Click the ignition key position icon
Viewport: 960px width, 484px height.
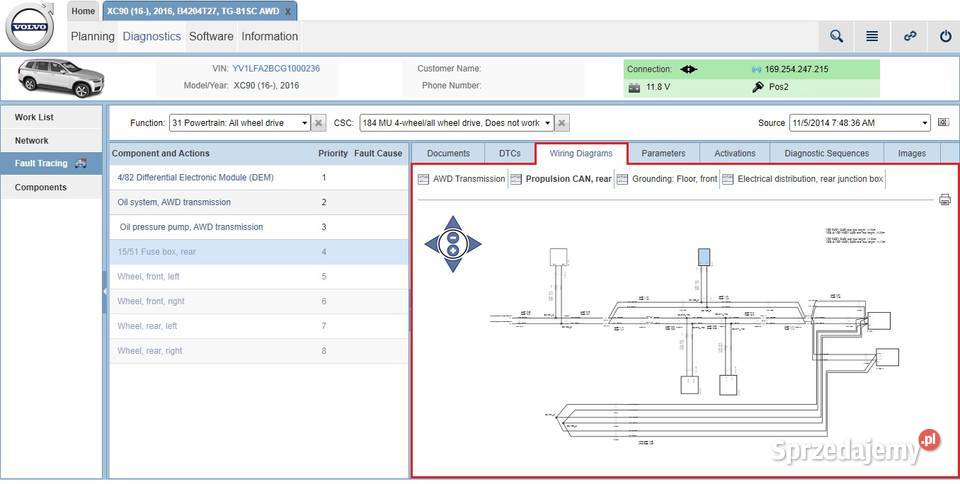[x=758, y=87]
